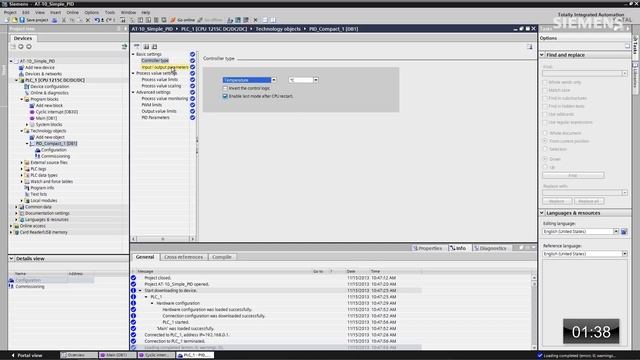Click the Undo icon in toolbar
The width and height of the screenshot is (640, 360).
point(97,20)
